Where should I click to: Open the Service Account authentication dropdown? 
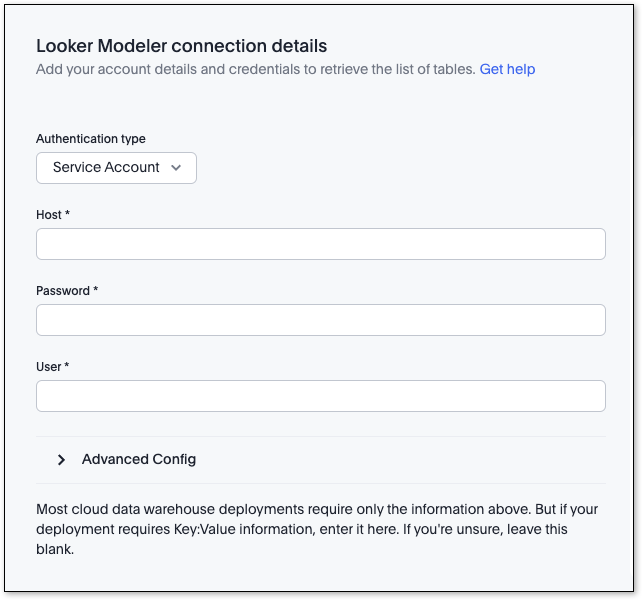116,168
